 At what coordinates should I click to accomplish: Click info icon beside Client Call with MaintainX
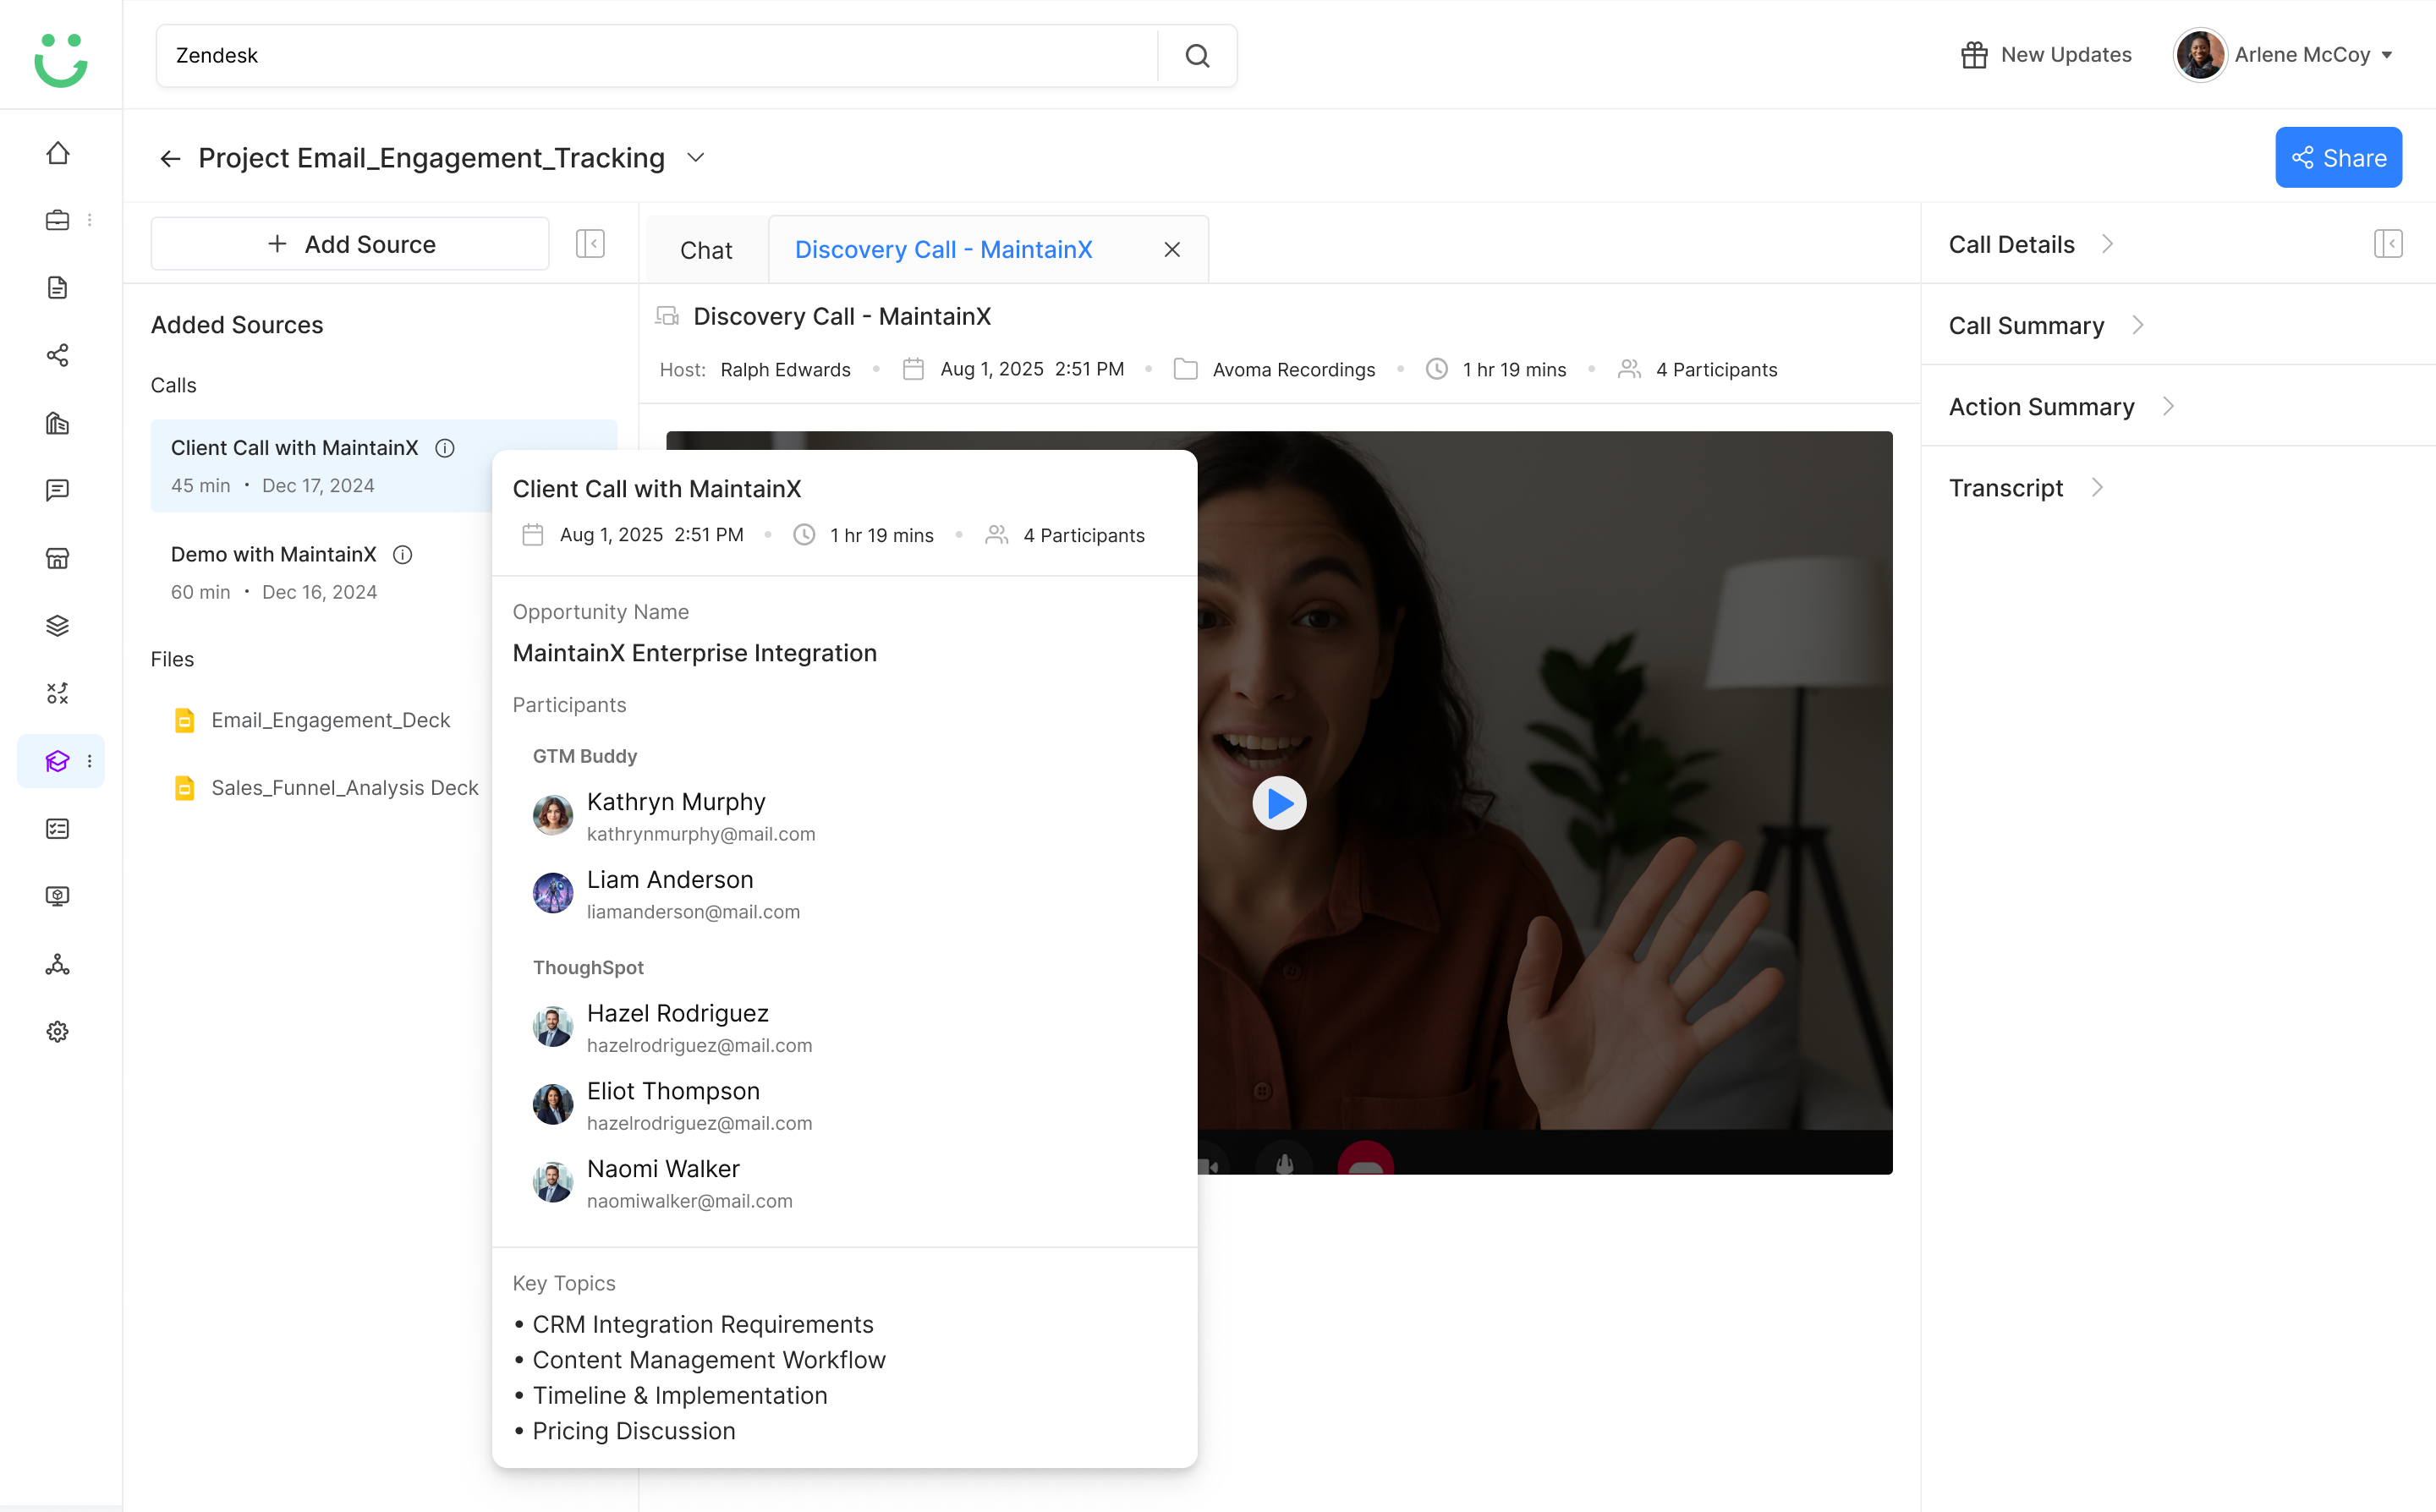tap(445, 448)
